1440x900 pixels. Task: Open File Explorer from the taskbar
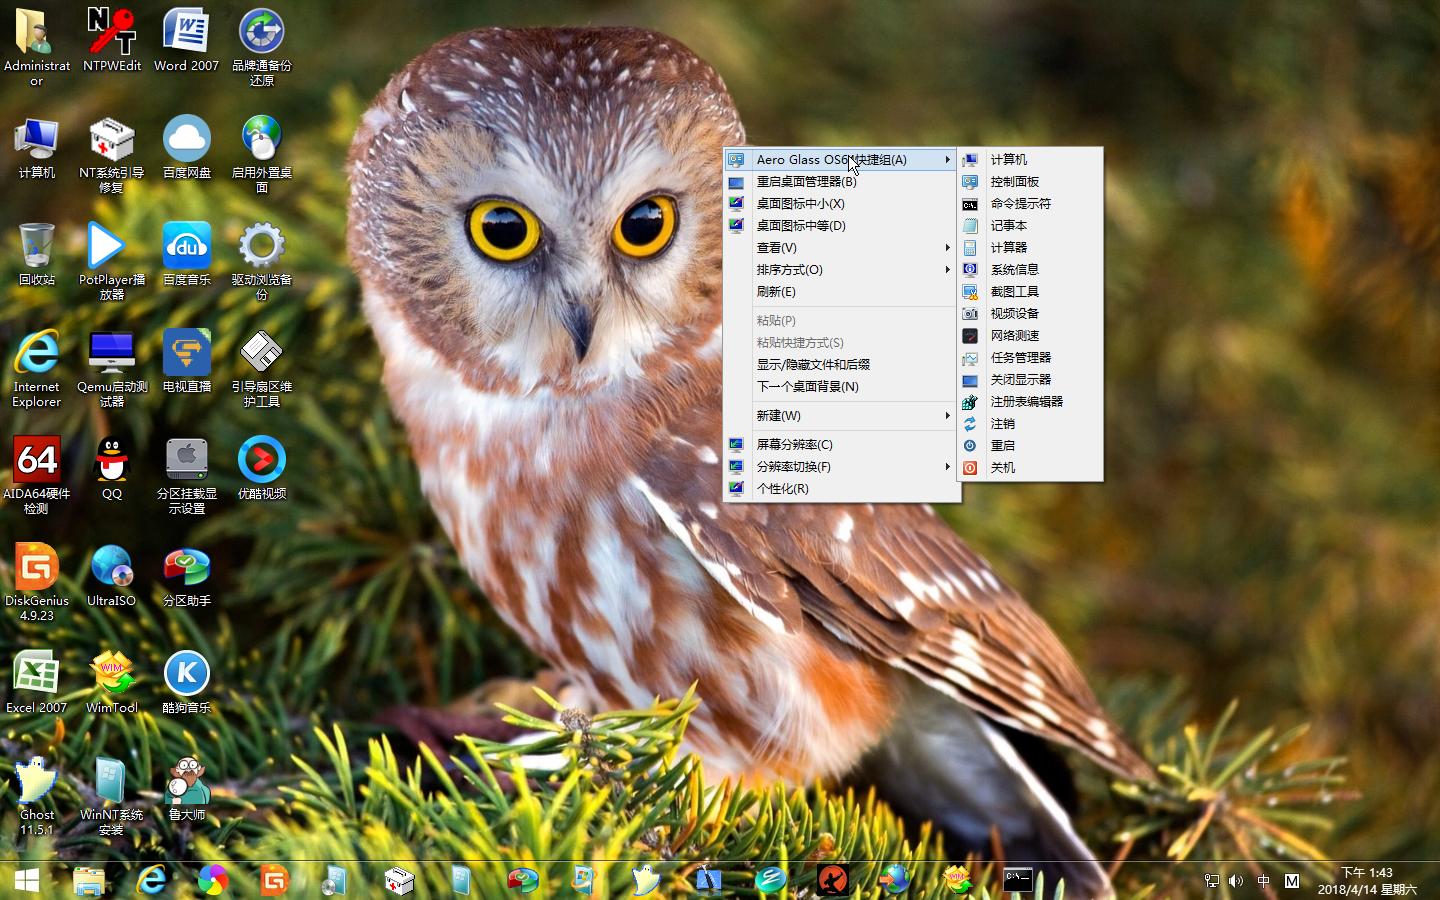coord(89,880)
